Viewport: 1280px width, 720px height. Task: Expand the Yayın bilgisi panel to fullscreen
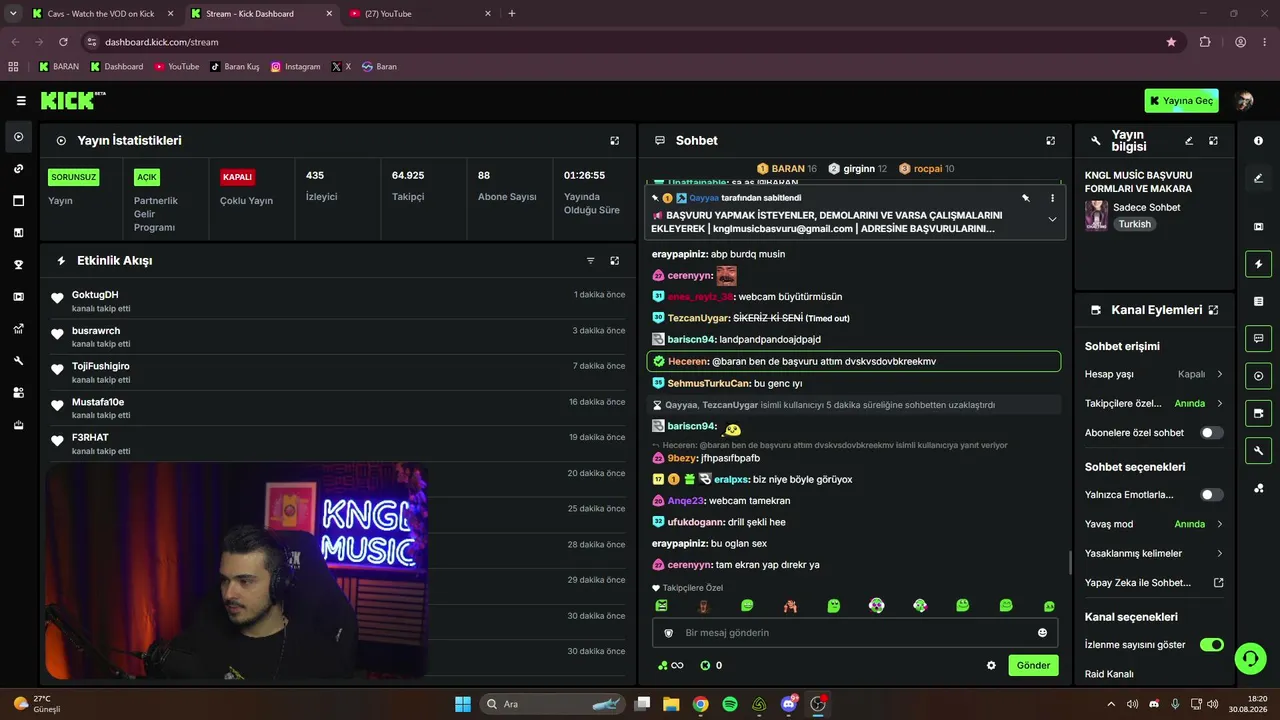[1213, 141]
